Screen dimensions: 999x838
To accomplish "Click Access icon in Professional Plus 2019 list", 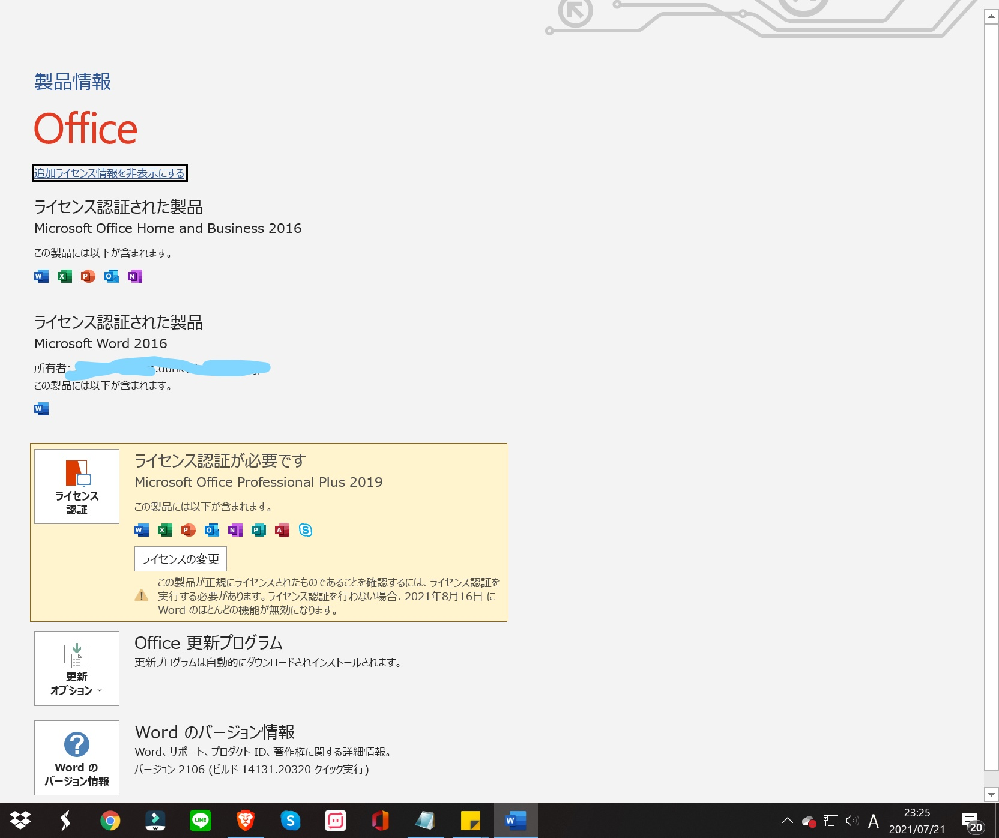I will click(282, 530).
